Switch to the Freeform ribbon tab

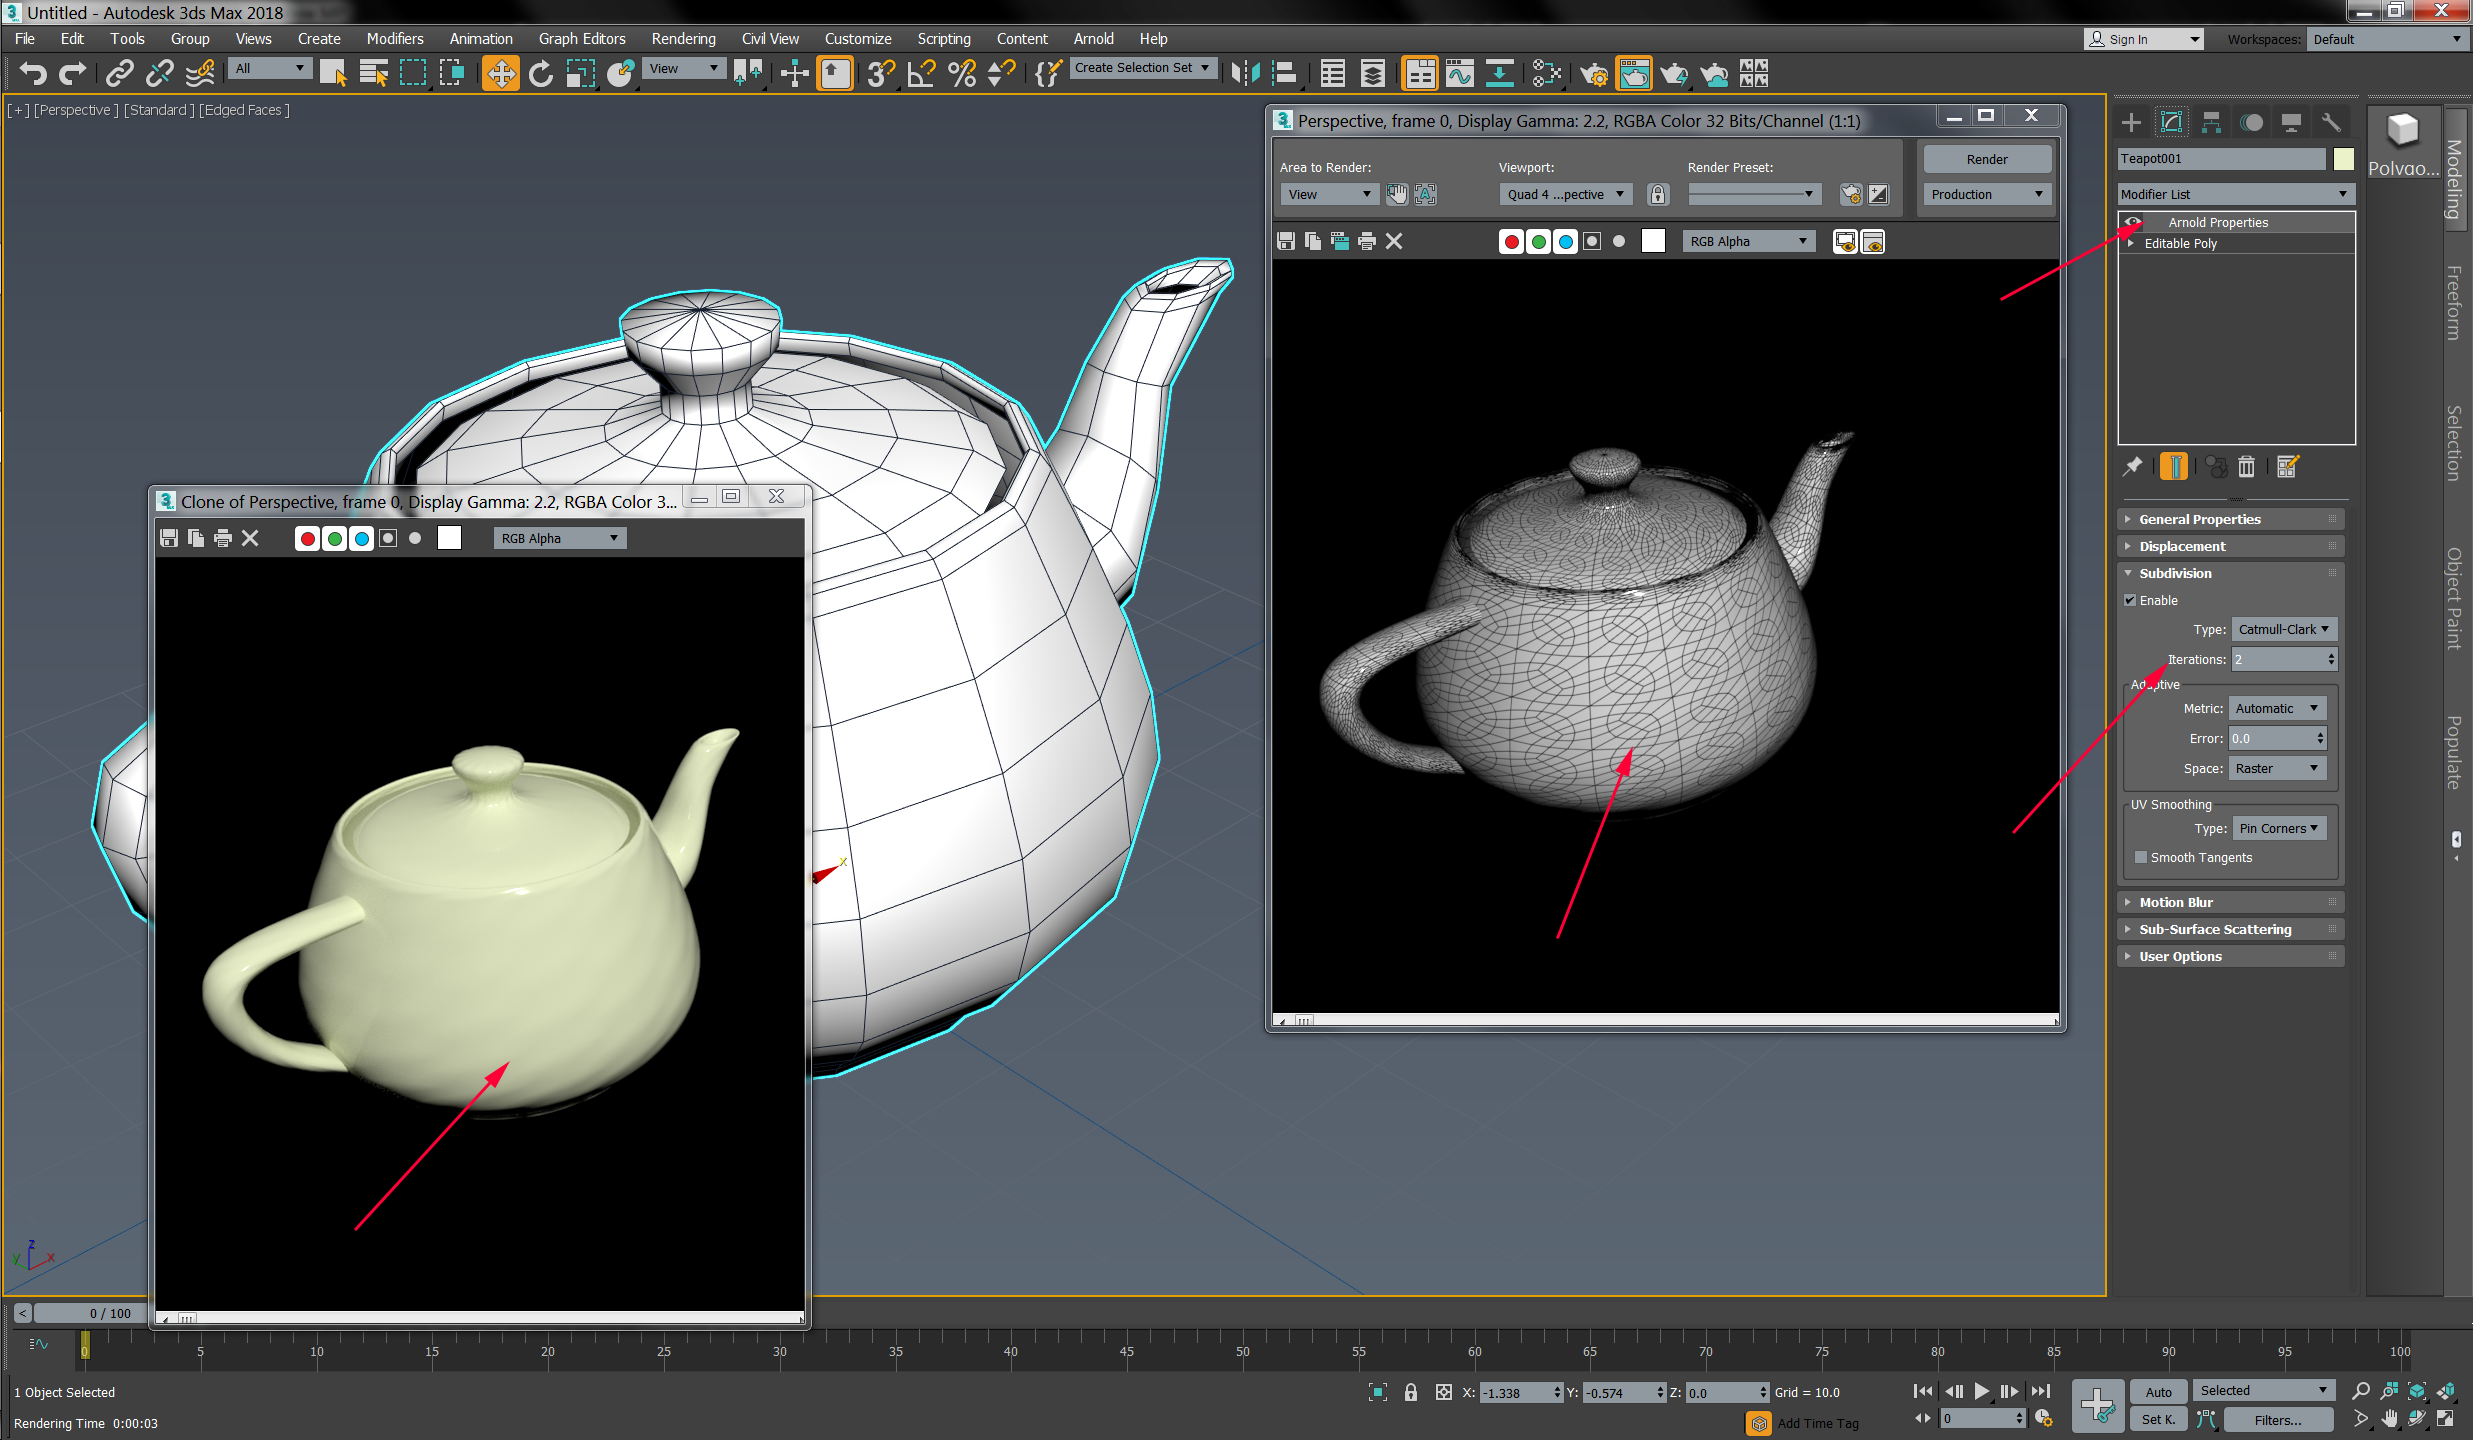pos(2455,300)
